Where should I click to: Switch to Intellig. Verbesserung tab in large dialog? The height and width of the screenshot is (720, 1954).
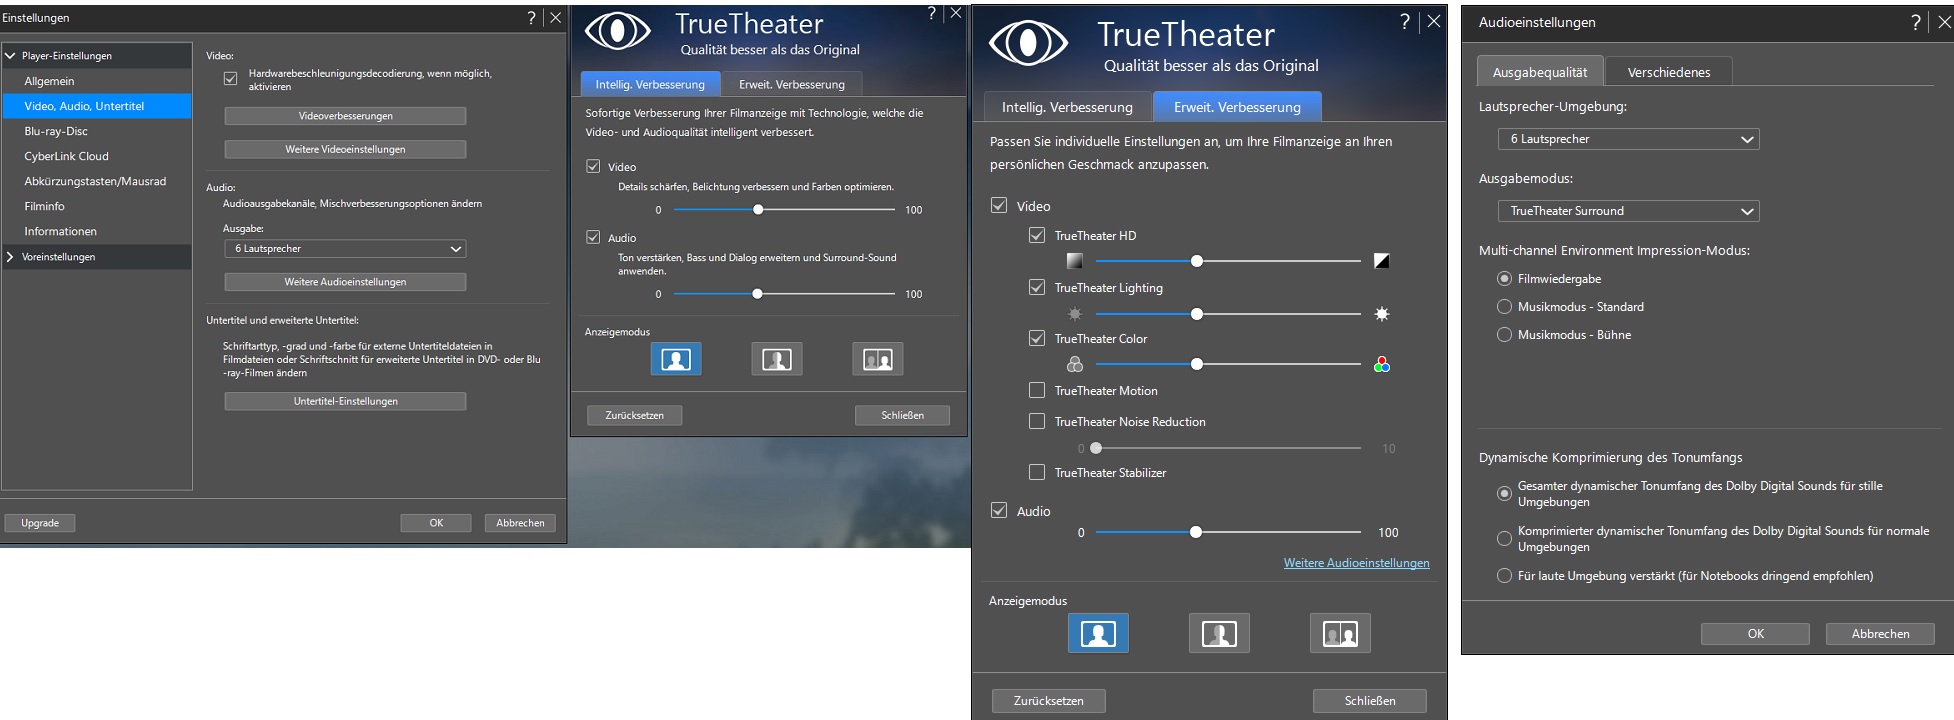tap(1067, 107)
